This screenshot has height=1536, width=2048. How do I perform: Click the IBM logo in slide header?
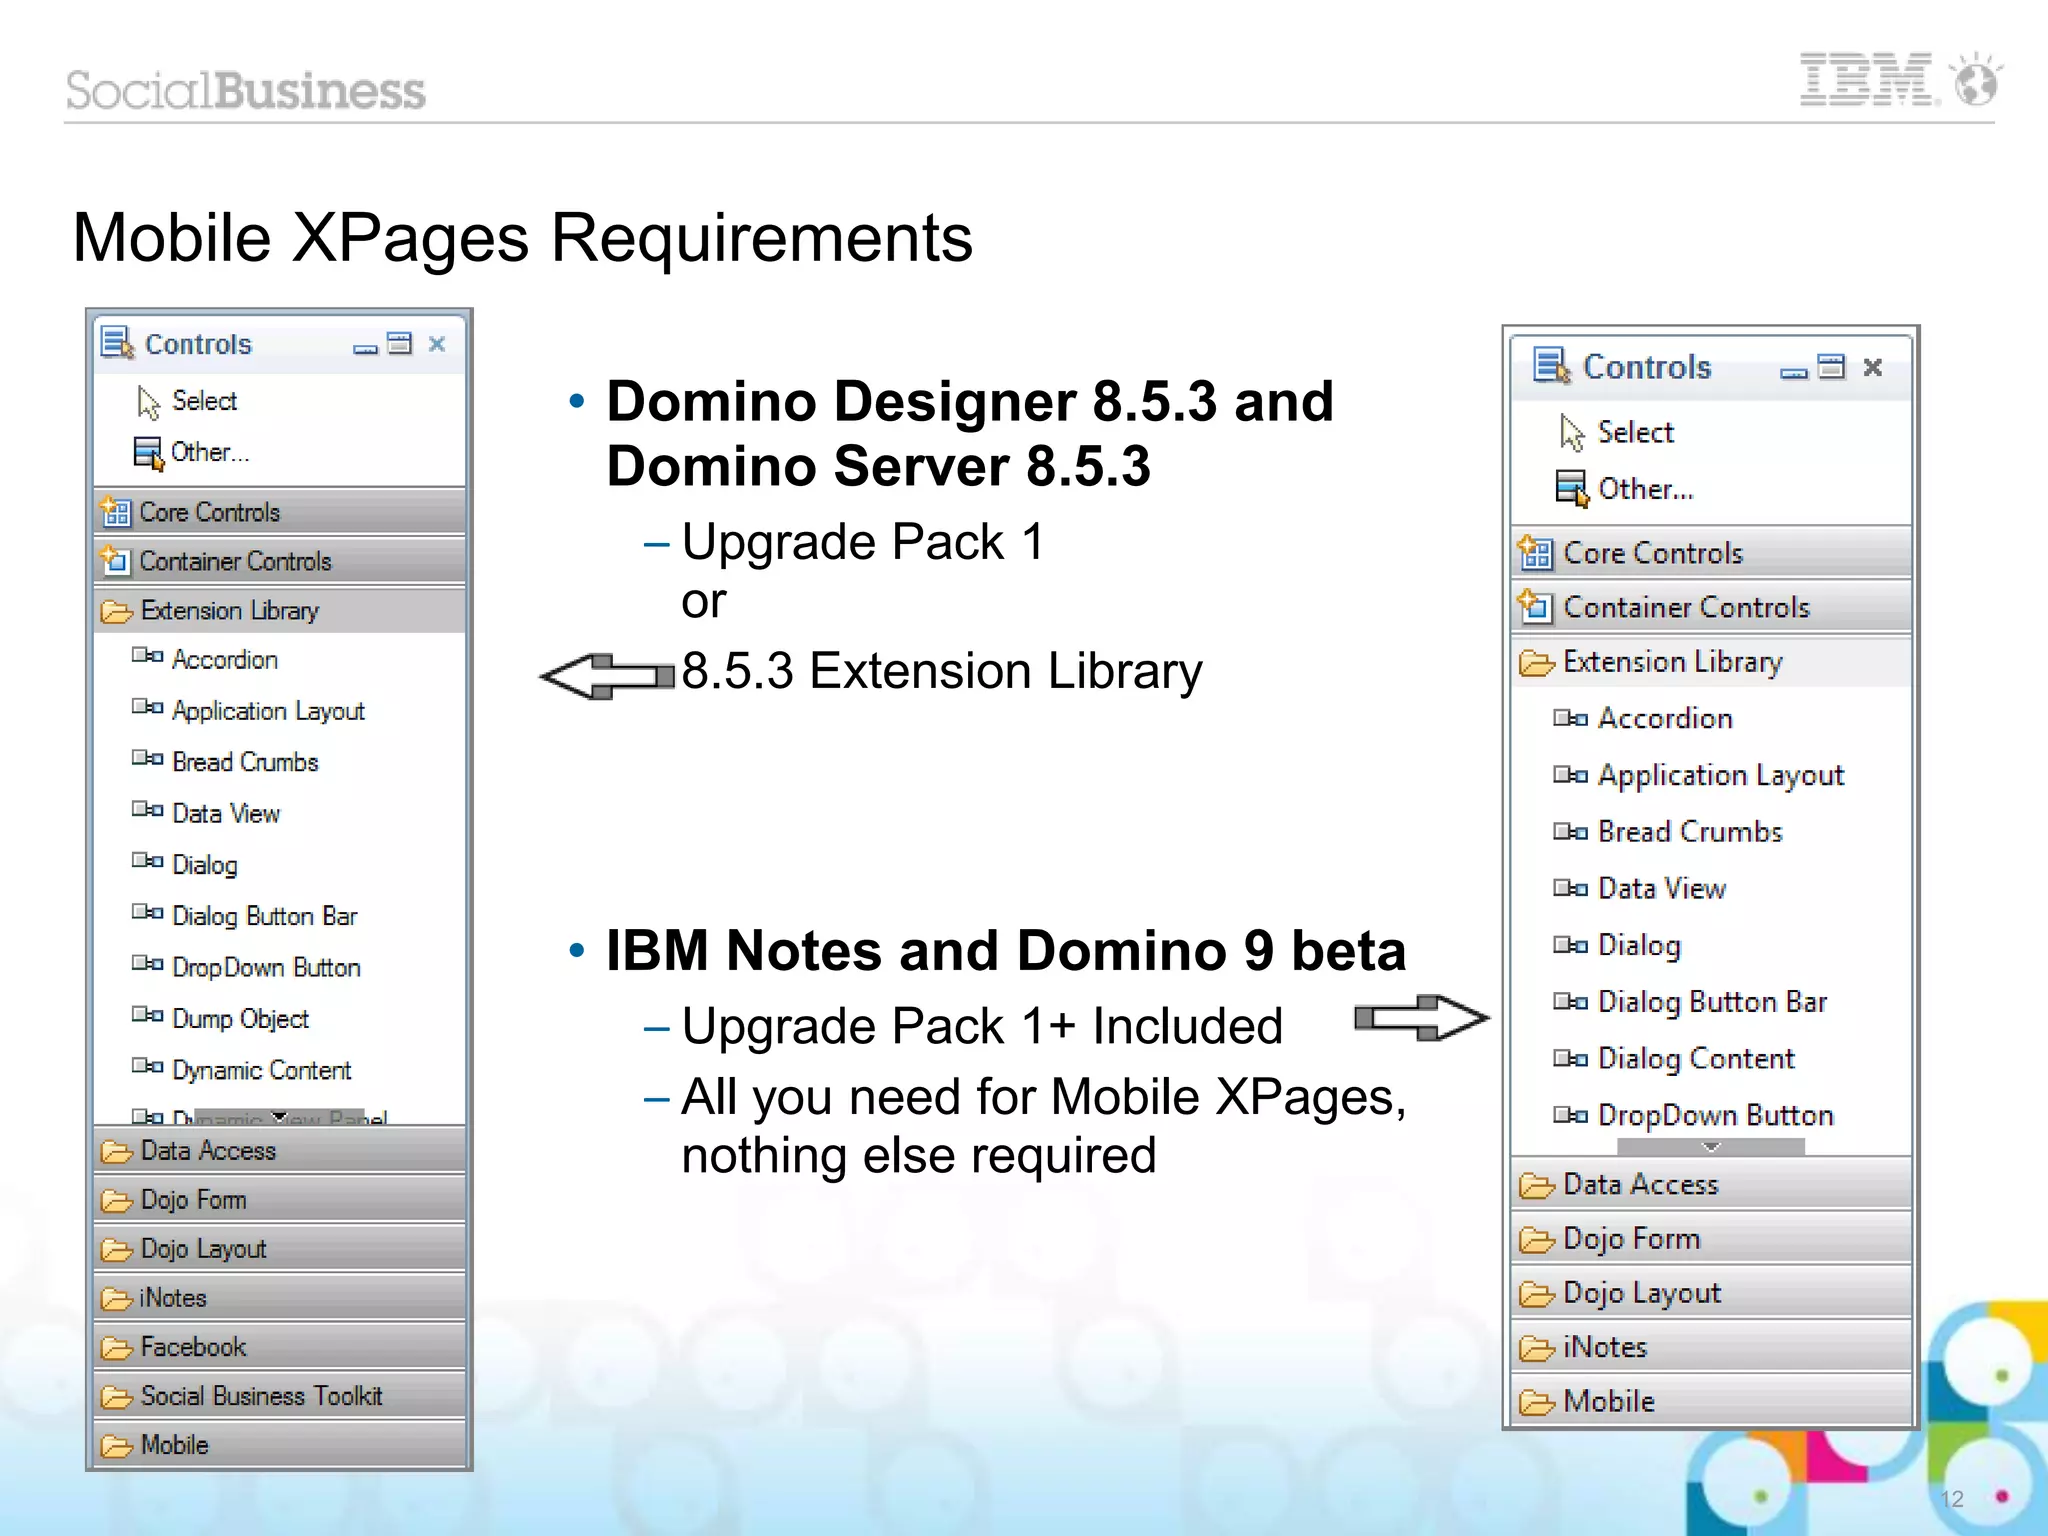(x=1867, y=80)
